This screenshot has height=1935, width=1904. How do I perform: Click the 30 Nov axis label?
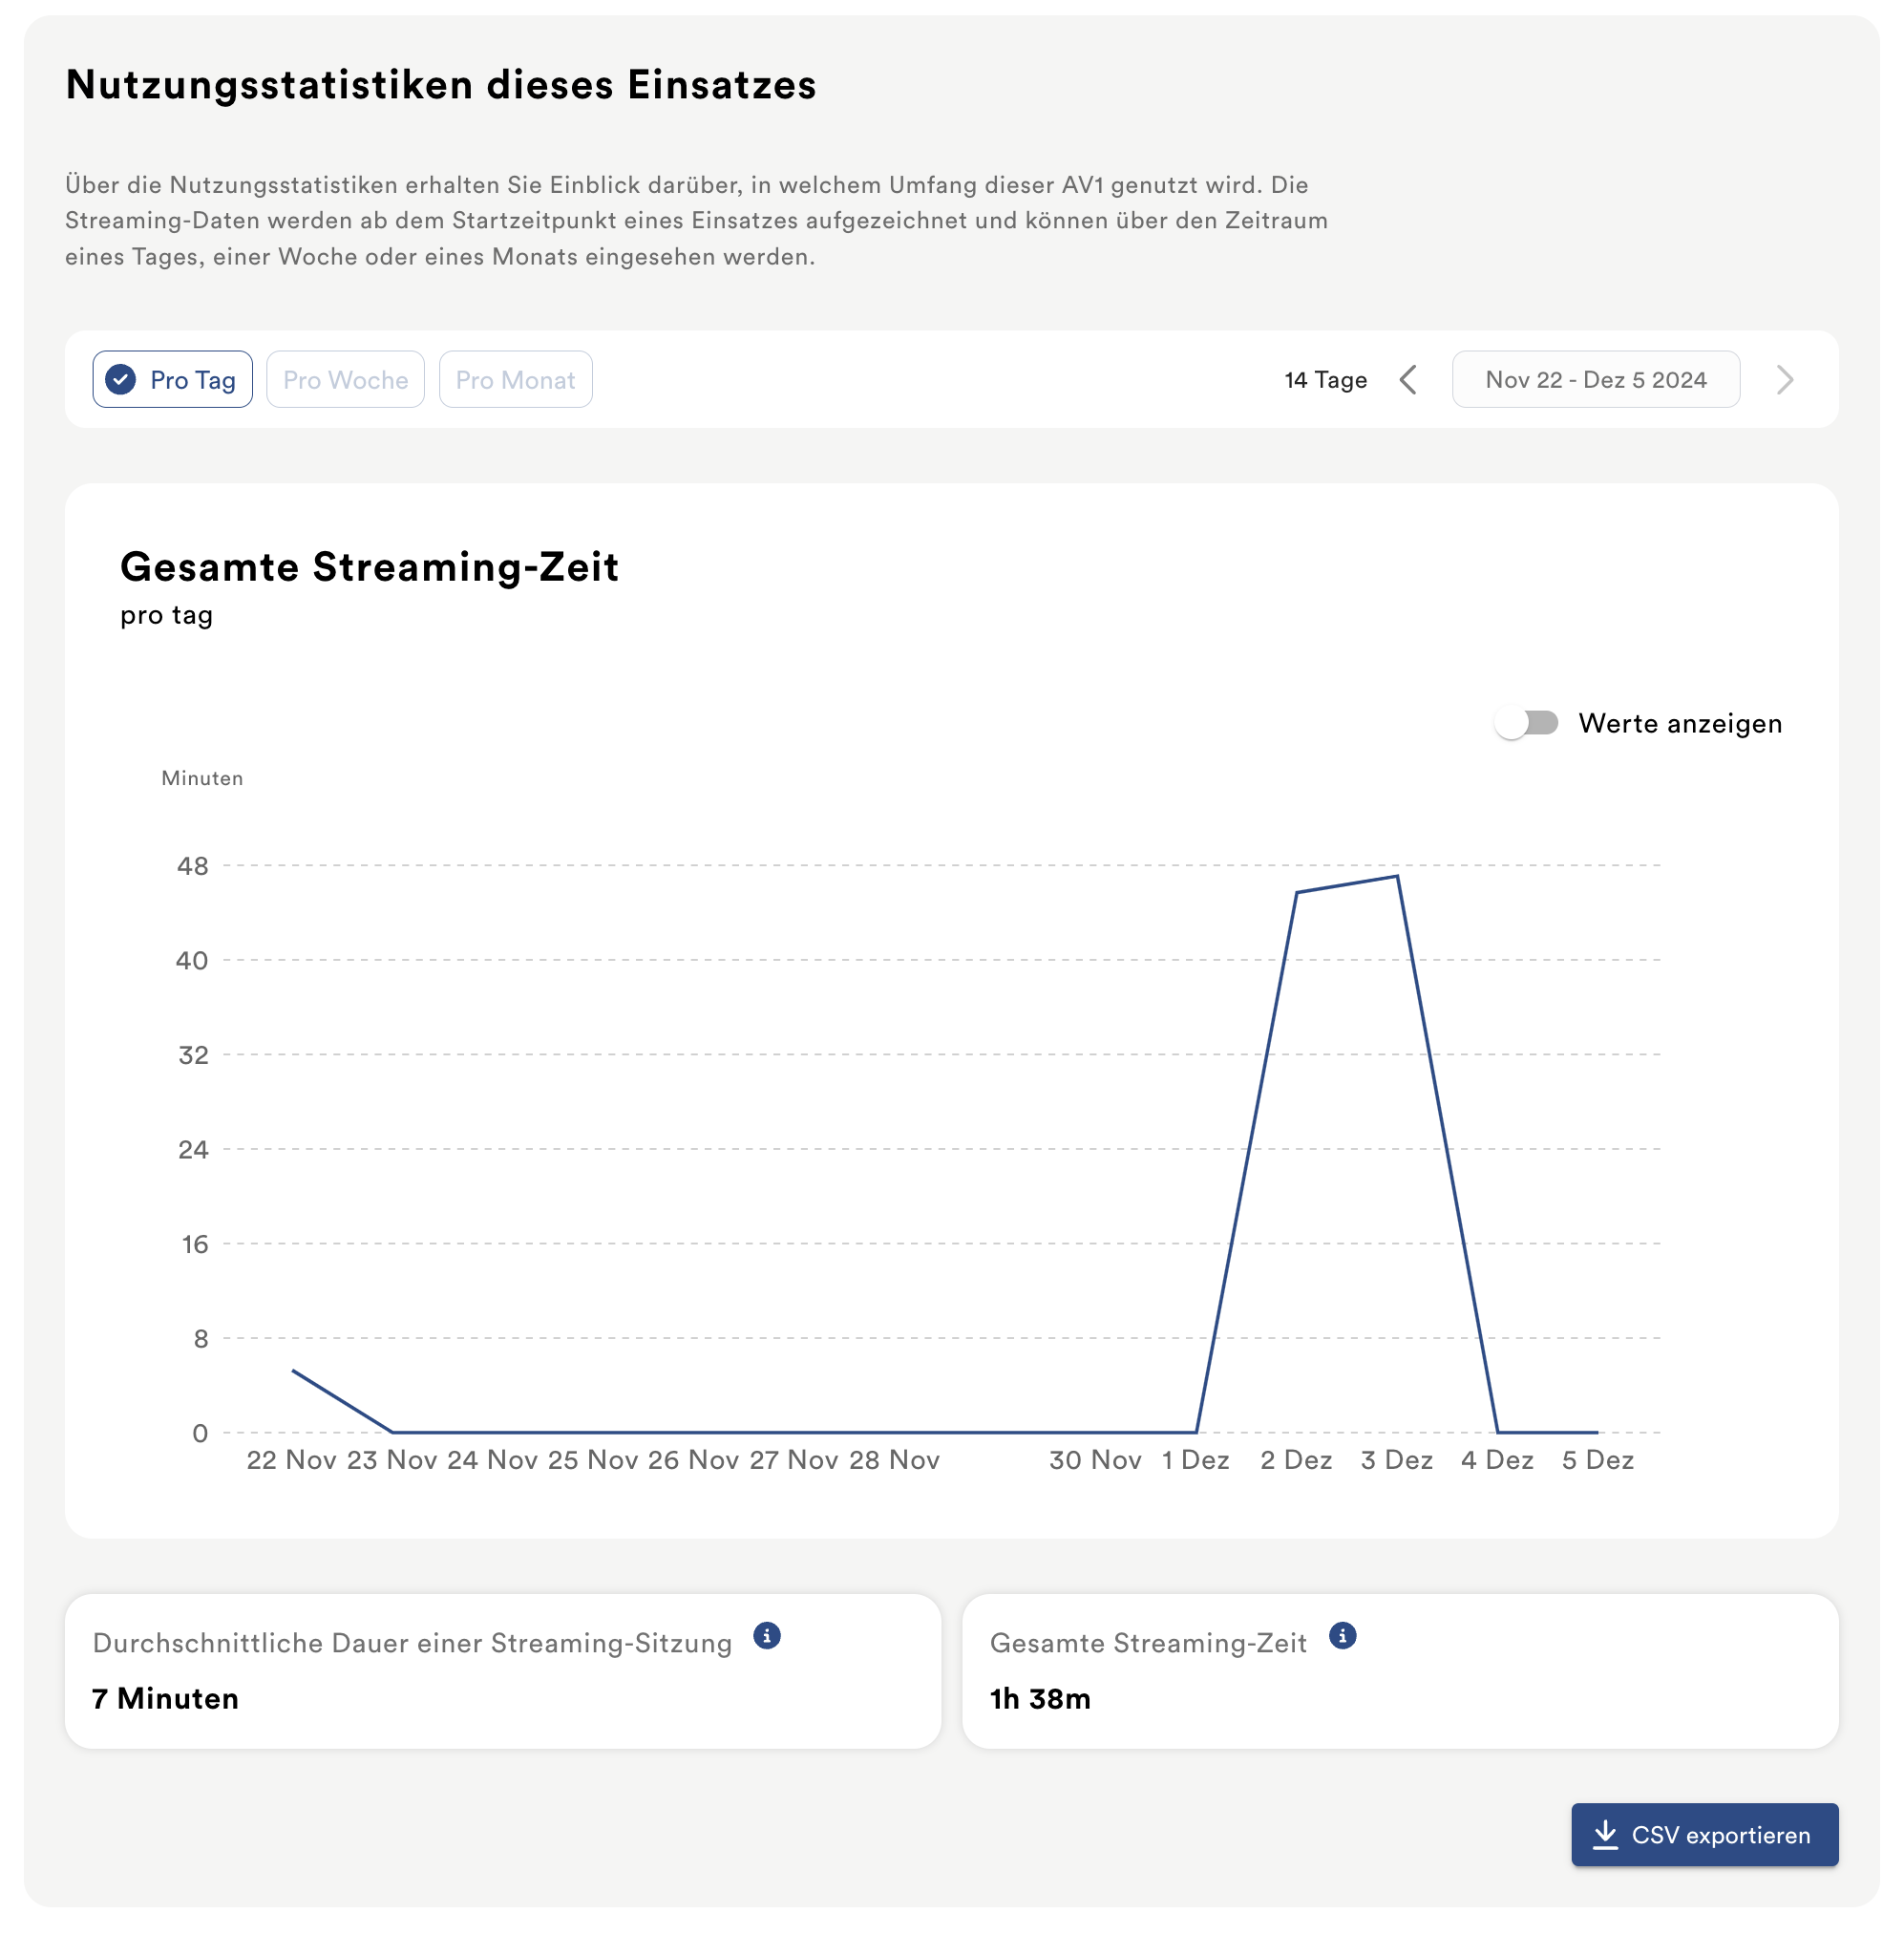click(x=1095, y=1460)
